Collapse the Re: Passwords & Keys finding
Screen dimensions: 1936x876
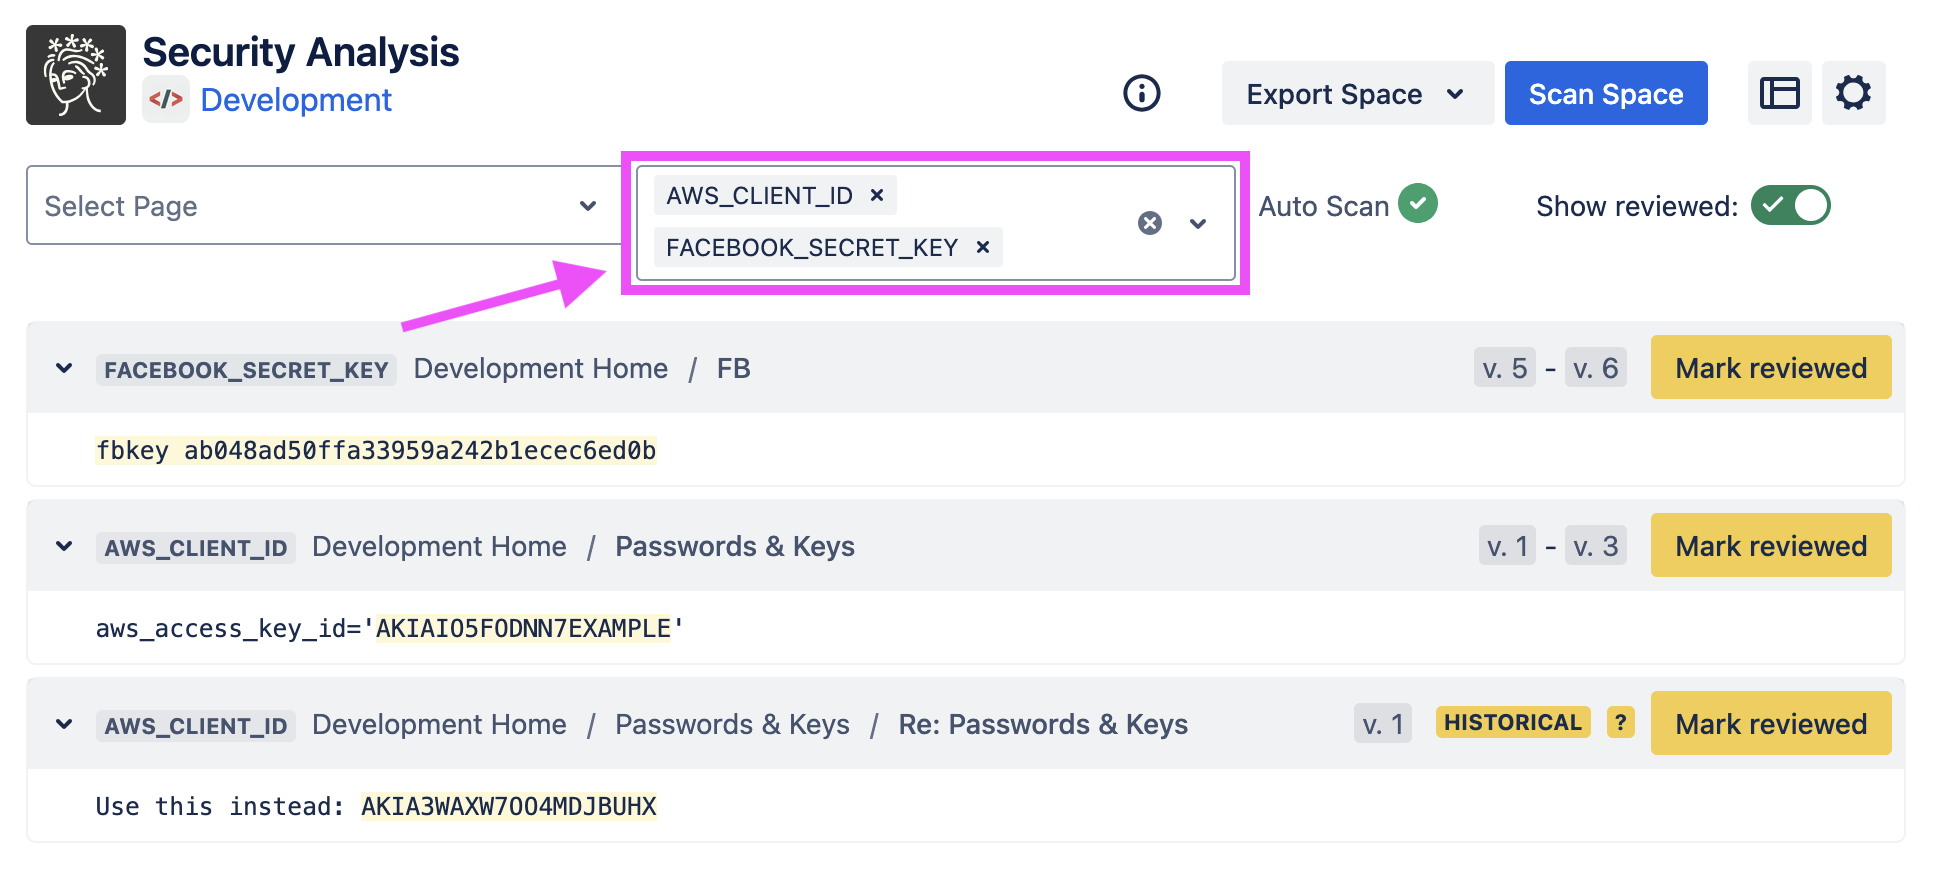[64, 724]
